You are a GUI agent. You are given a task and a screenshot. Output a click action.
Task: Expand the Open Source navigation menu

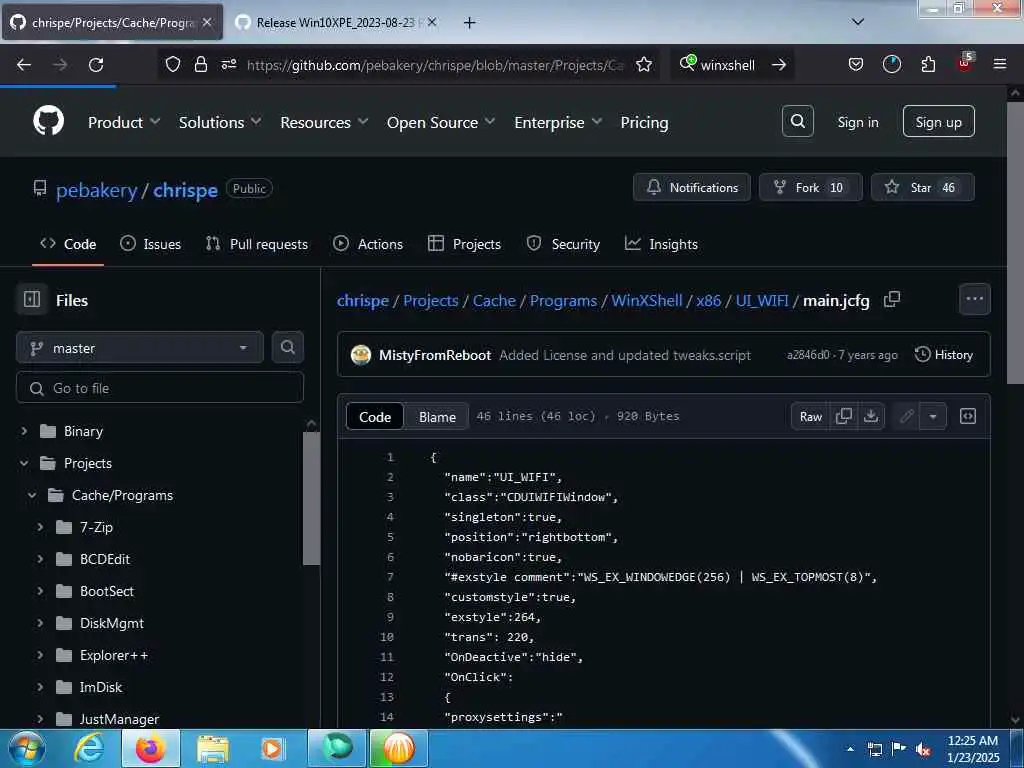pyautogui.click(x=441, y=122)
